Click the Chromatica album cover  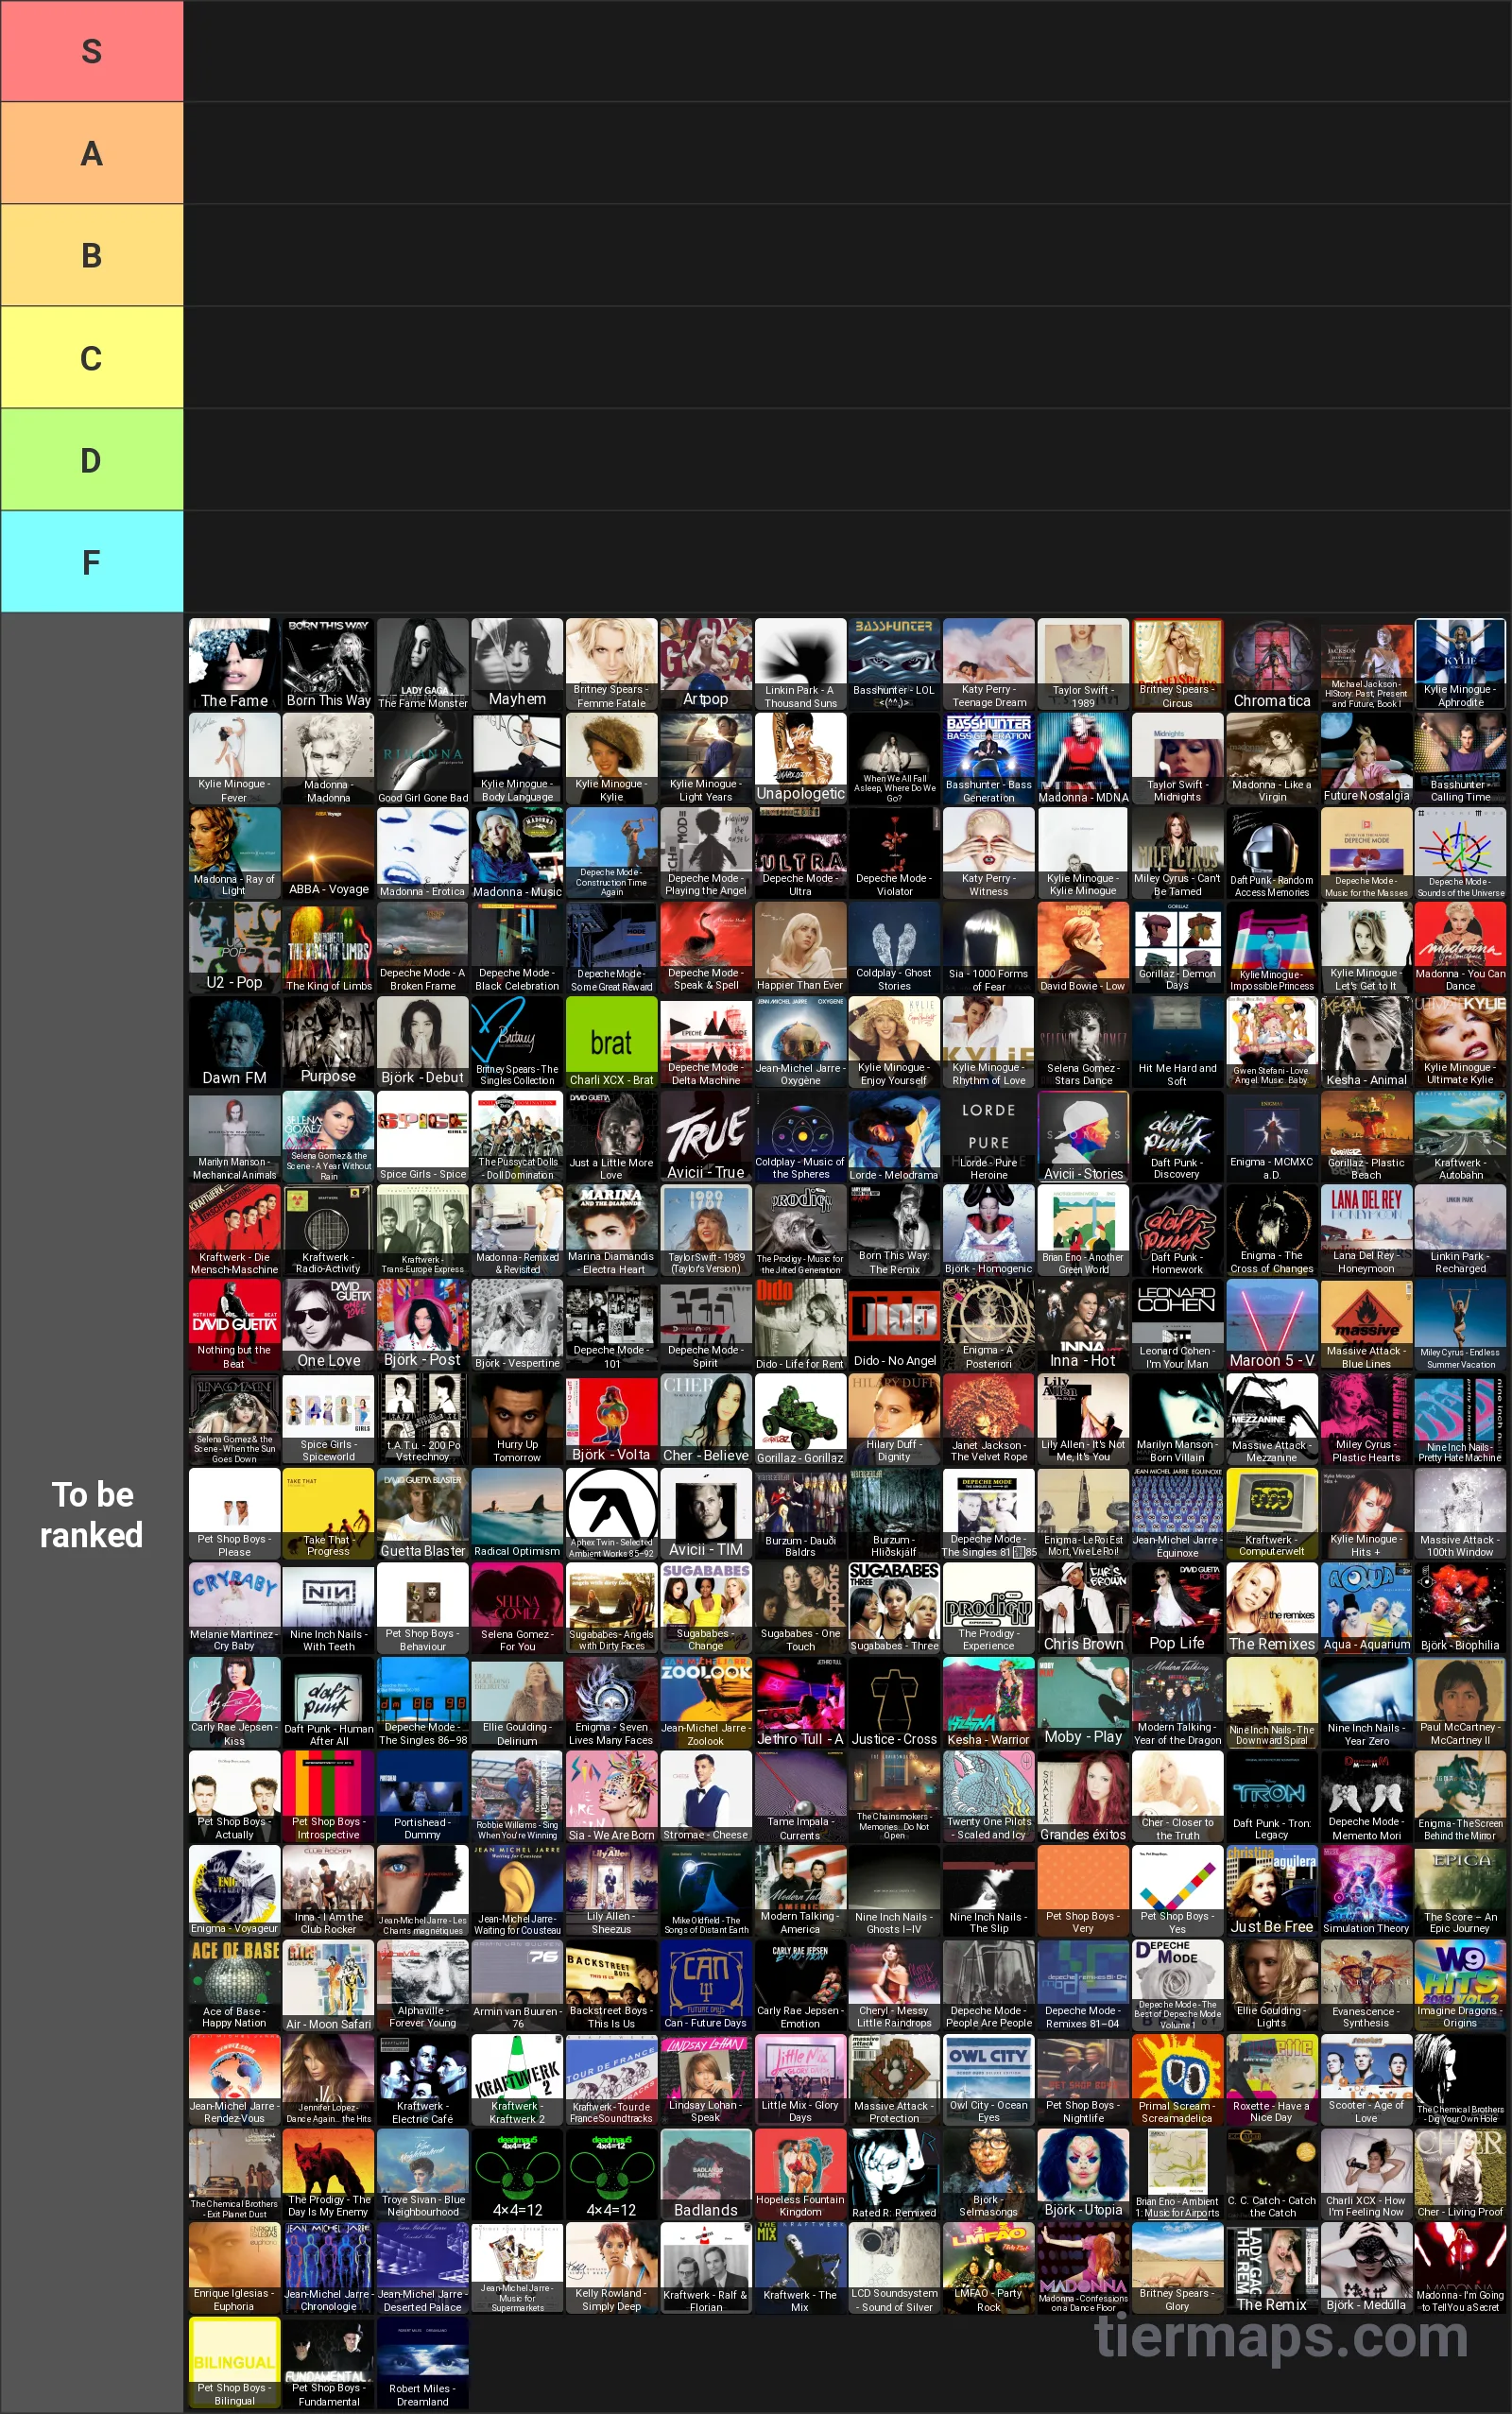(x=1272, y=664)
